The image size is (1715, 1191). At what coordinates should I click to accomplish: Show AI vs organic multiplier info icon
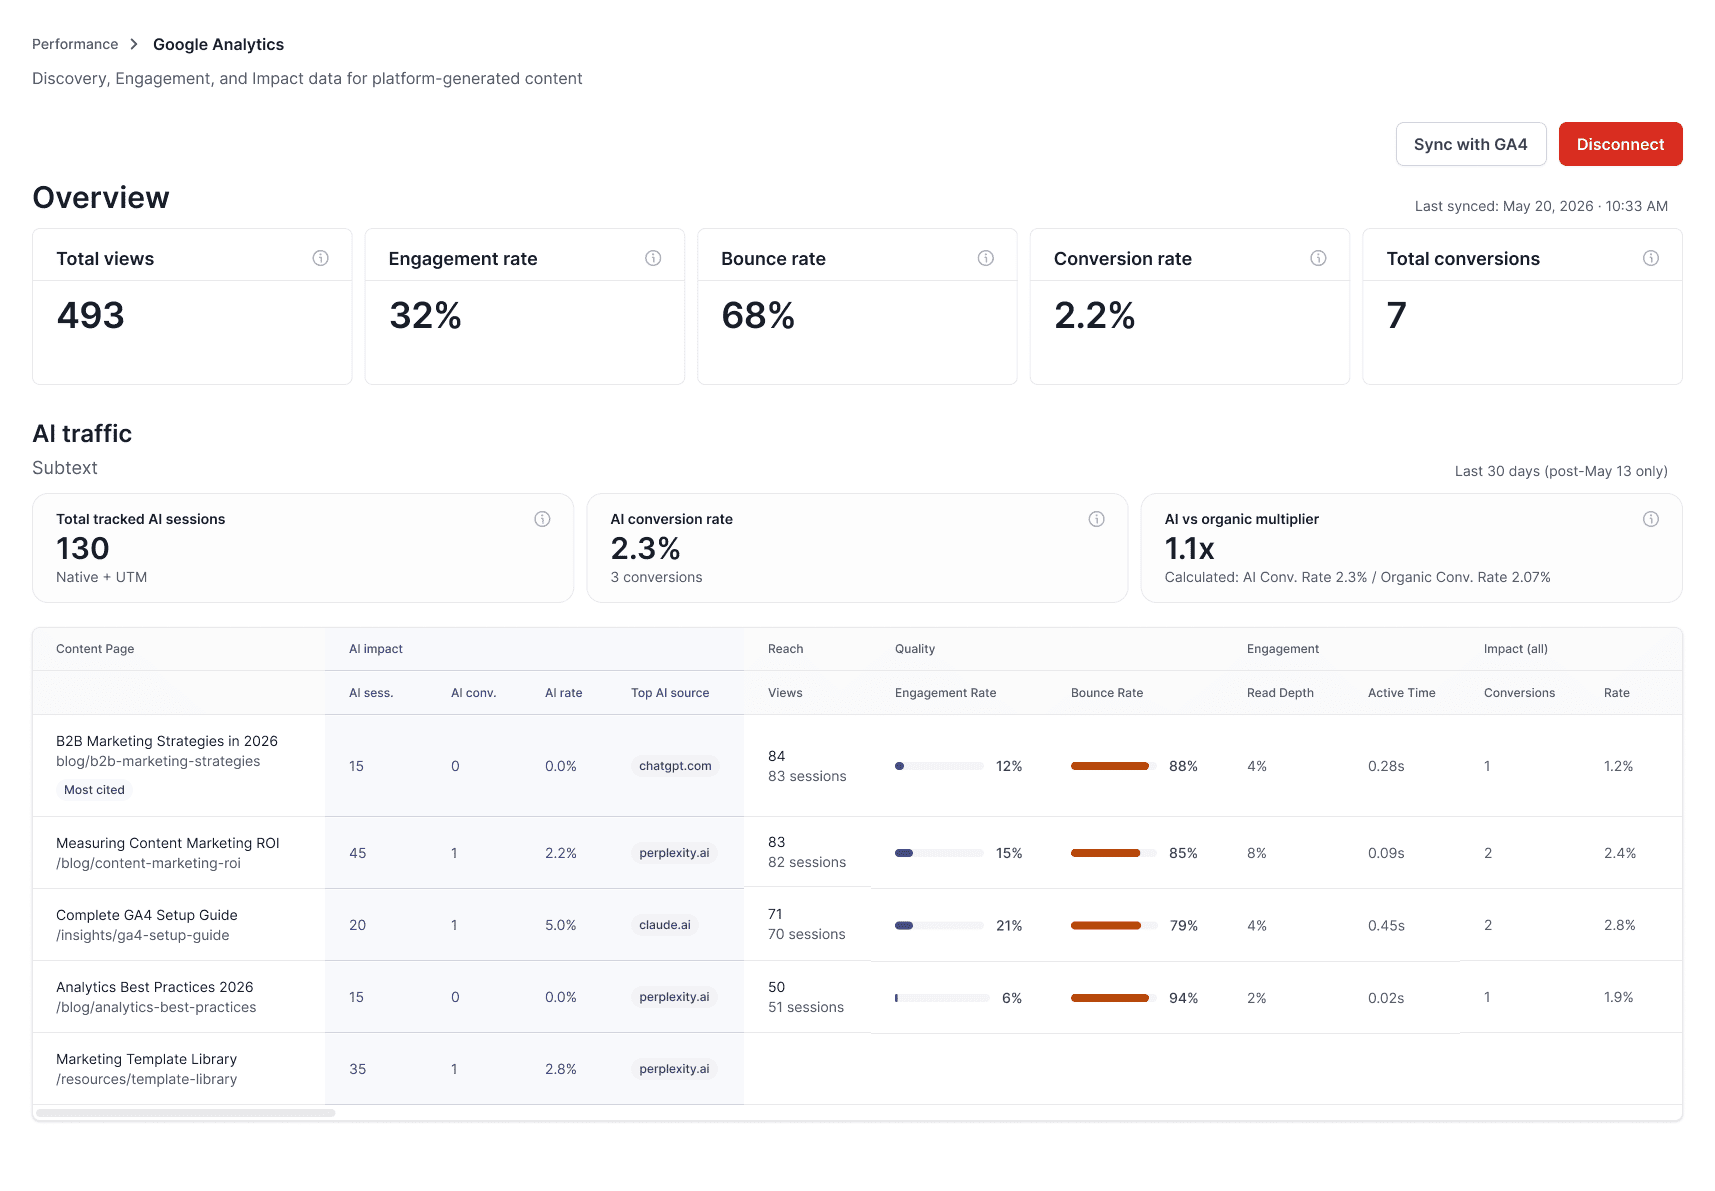[x=1651, y=519]
